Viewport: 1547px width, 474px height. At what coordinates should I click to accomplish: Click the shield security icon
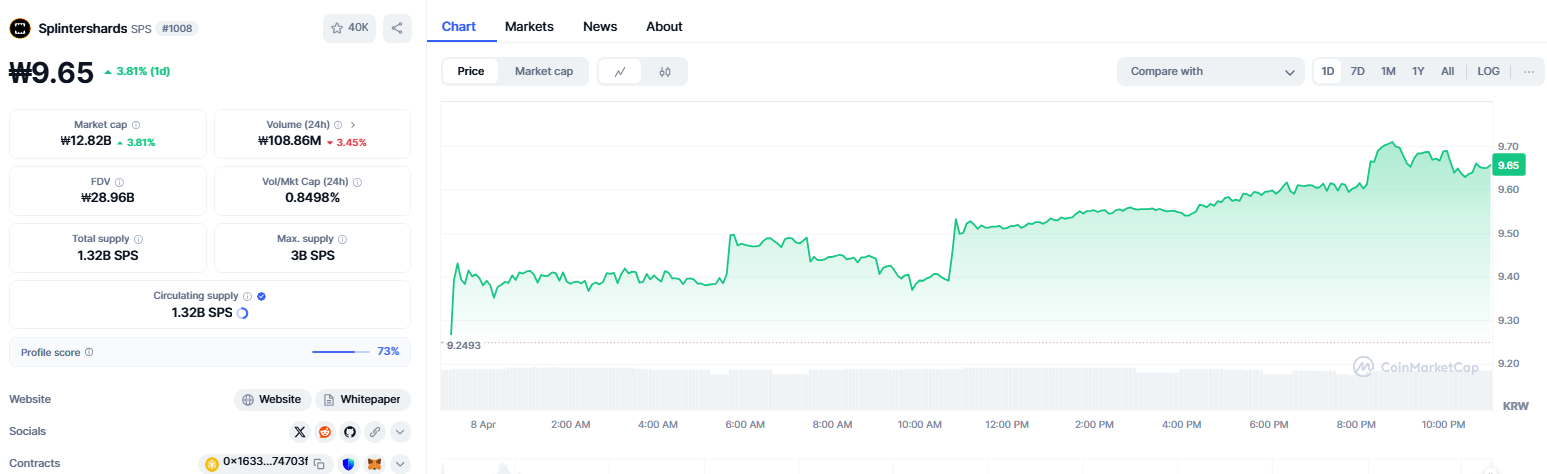point(349,464)
